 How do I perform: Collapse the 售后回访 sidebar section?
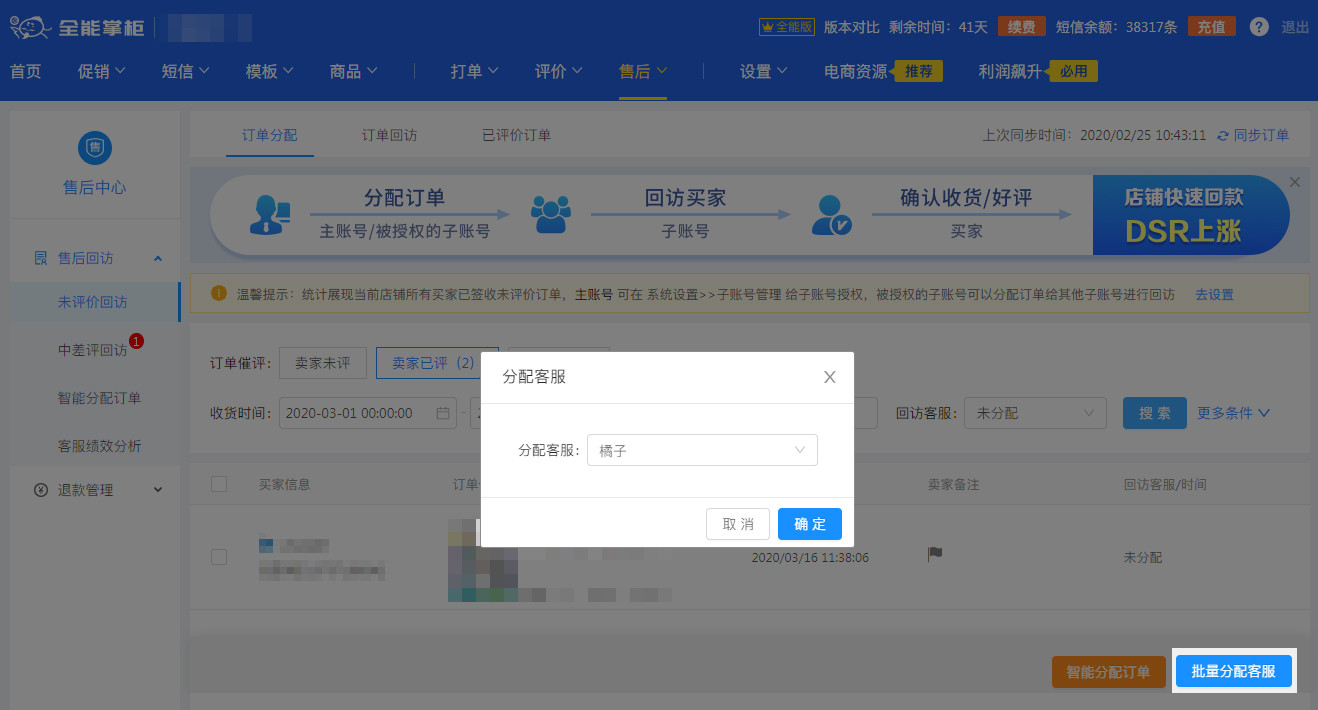tap(158, 259)
